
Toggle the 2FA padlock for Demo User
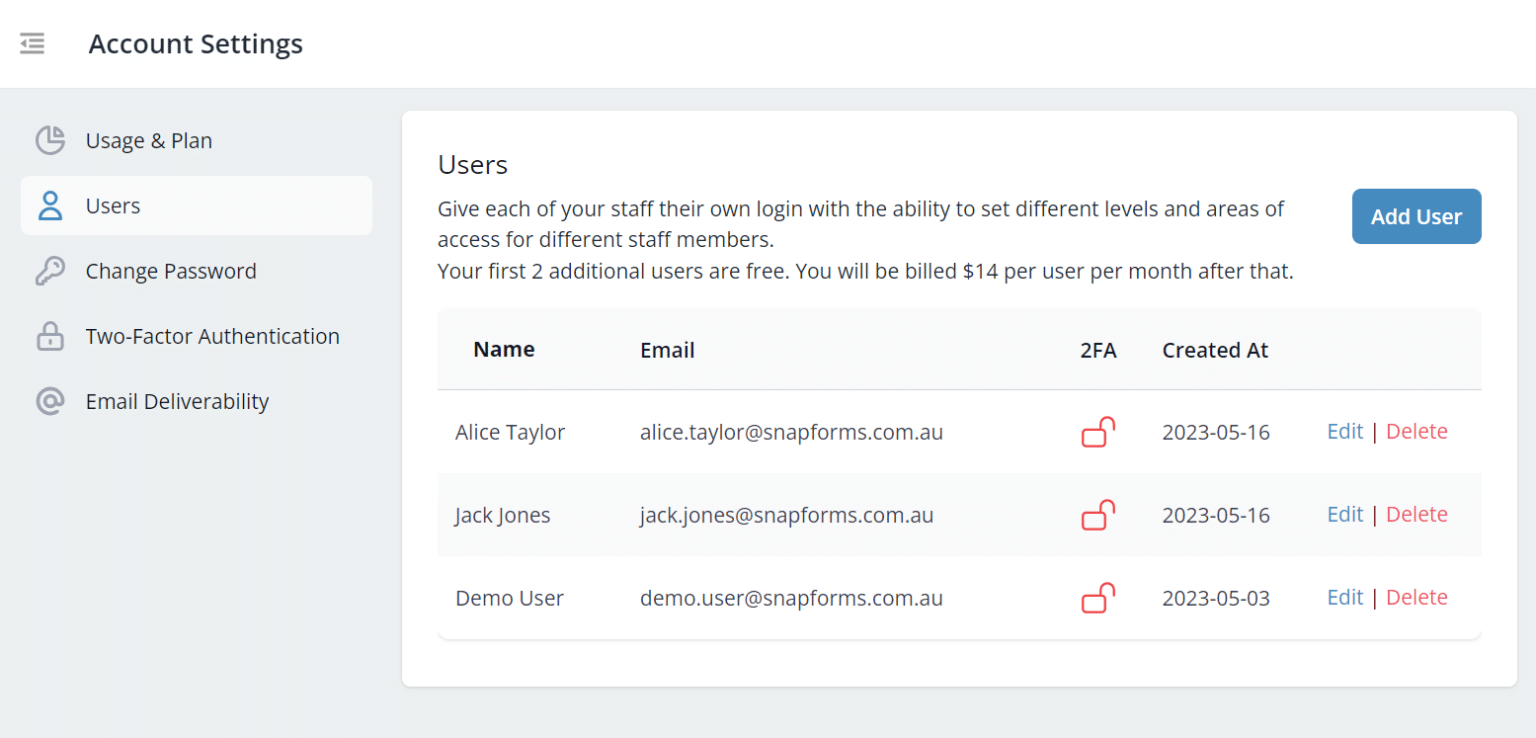coord(1097,597)
